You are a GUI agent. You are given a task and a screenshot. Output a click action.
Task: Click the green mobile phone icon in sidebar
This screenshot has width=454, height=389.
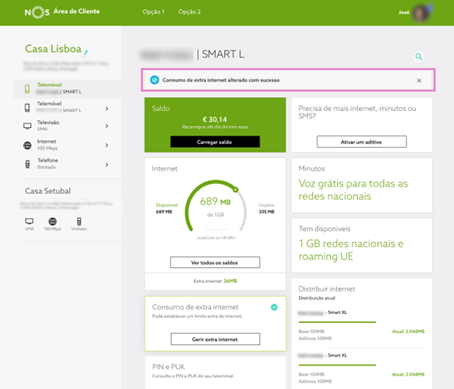27,89
